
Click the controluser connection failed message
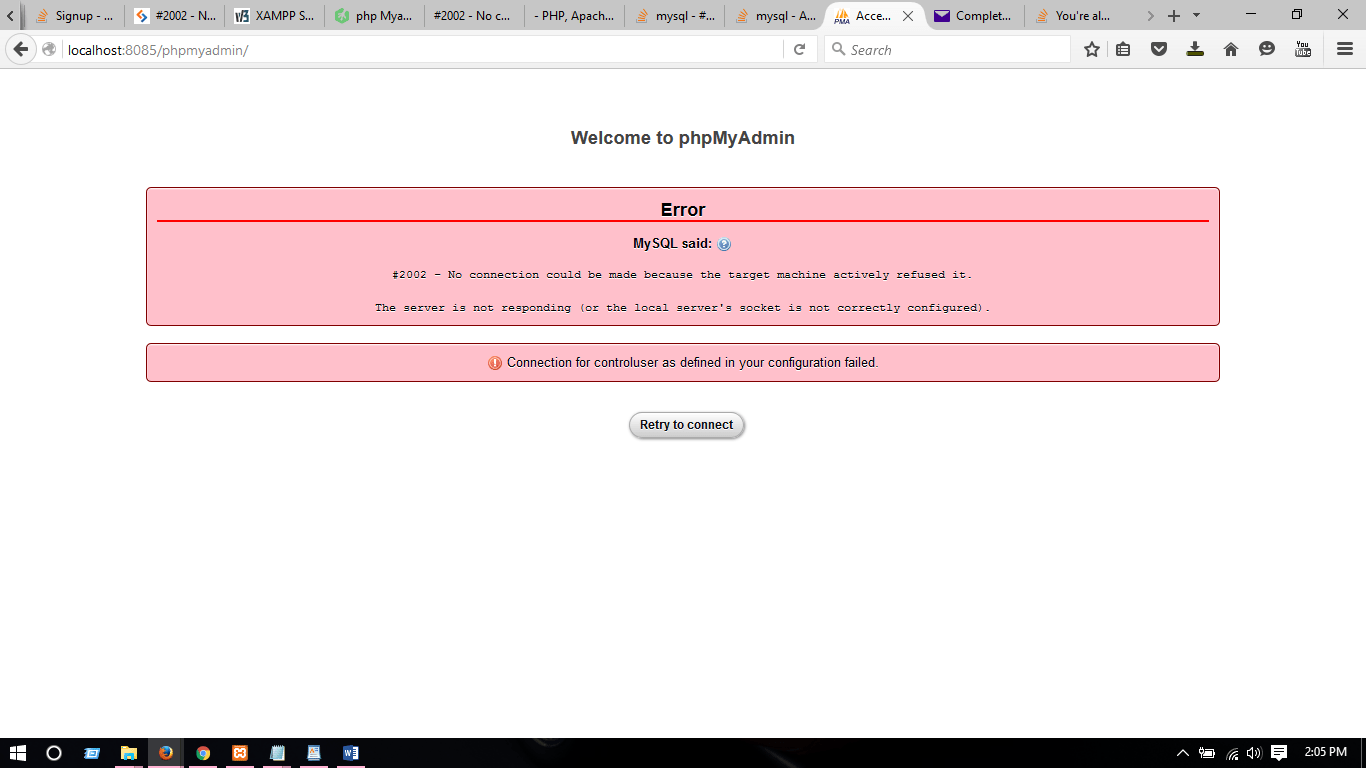683,363
